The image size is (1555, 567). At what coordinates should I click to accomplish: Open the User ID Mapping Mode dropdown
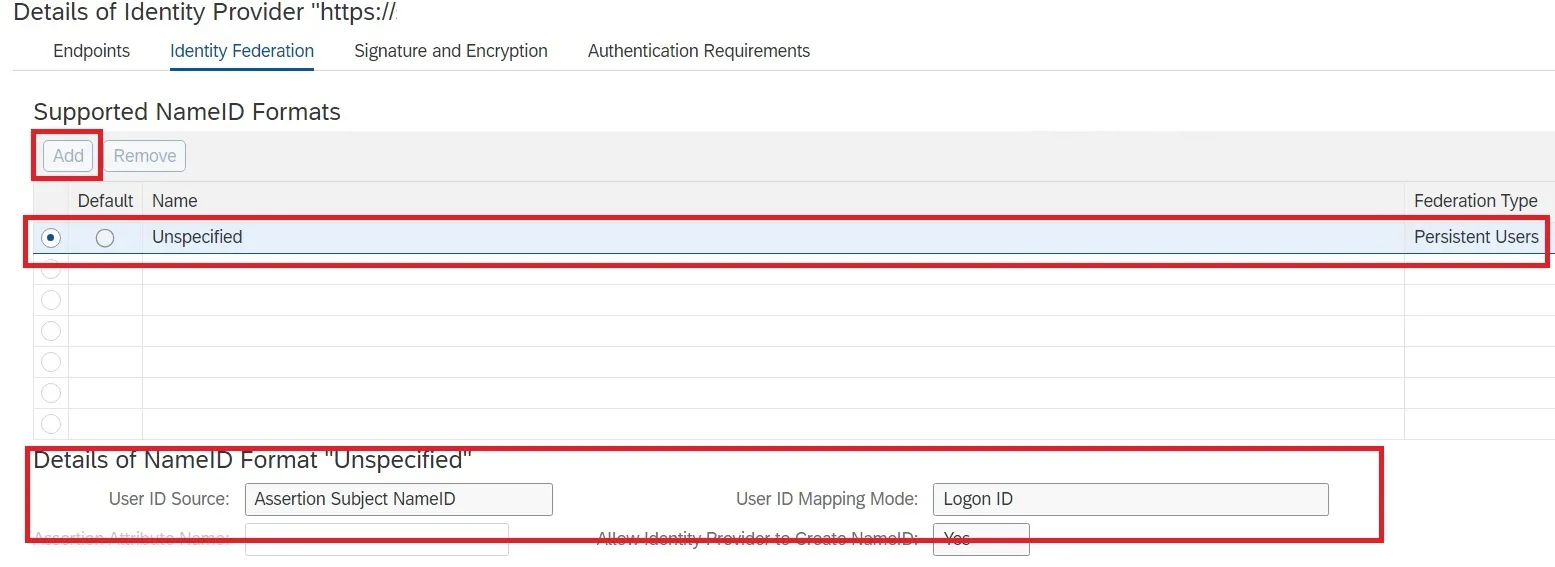tap(1129, 499)
